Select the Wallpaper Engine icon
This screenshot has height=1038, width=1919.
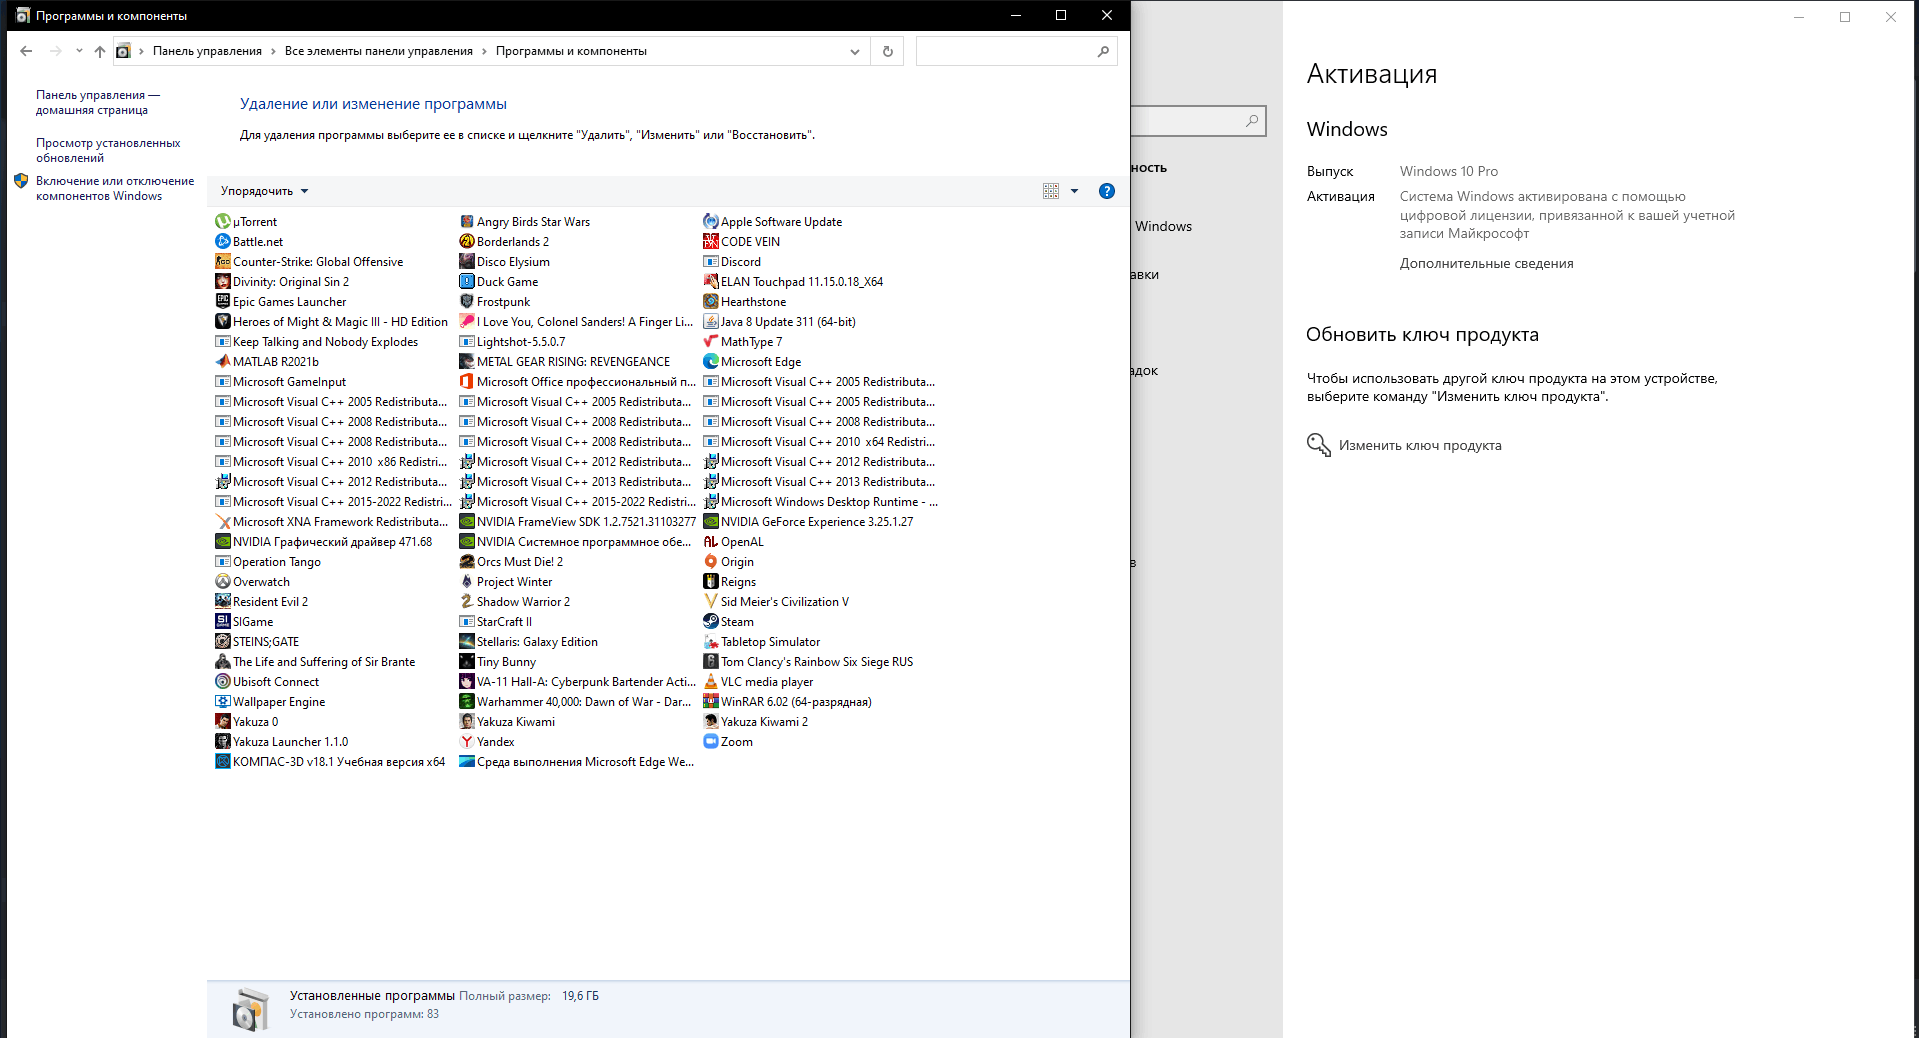[x=223, y=702]
